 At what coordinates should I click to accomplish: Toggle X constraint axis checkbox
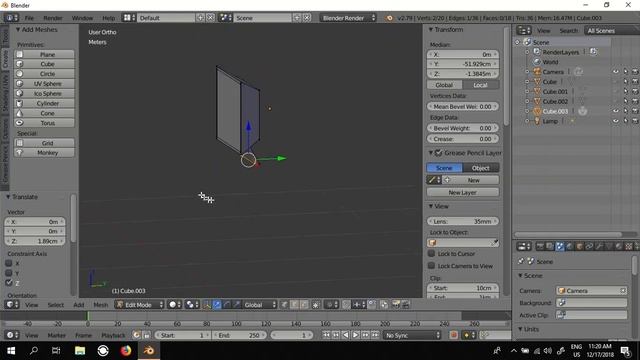(x=9, y=263)
